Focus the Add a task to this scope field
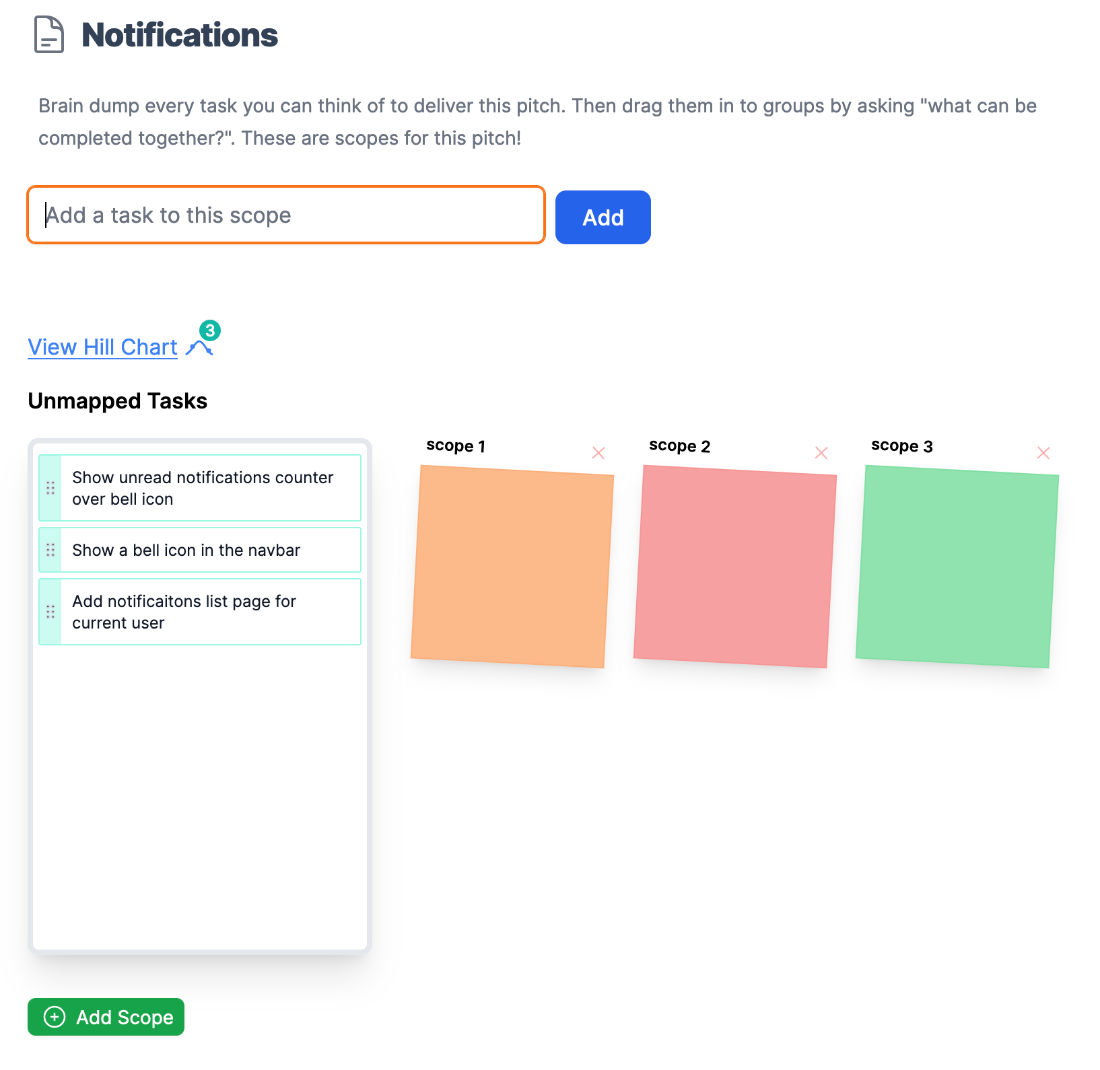This screenshot has height=1070, width=1100. tap(286, 215)
